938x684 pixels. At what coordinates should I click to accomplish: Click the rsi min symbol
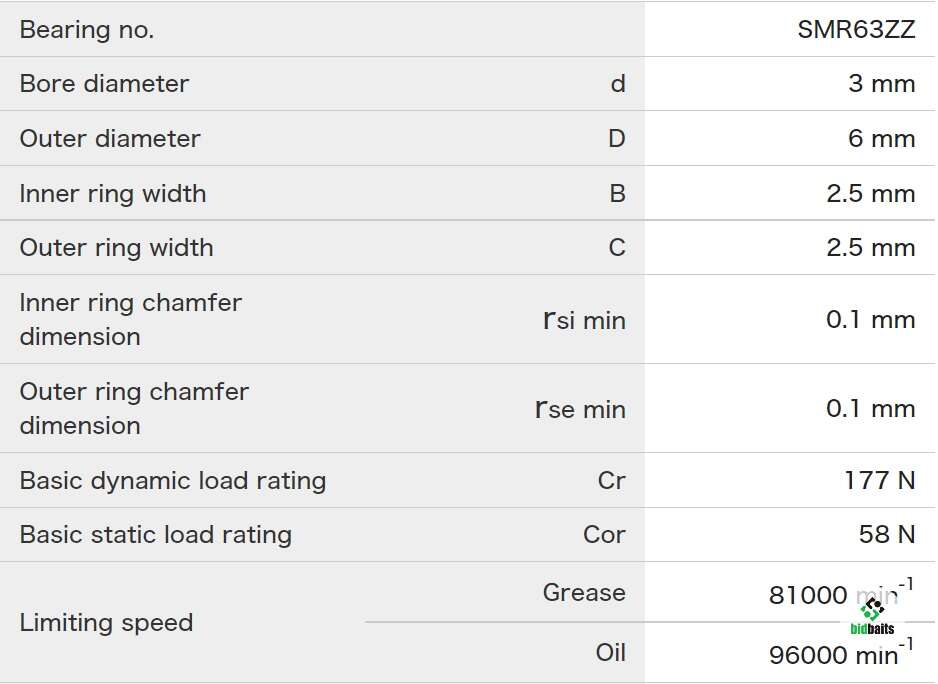pos(584,320)
